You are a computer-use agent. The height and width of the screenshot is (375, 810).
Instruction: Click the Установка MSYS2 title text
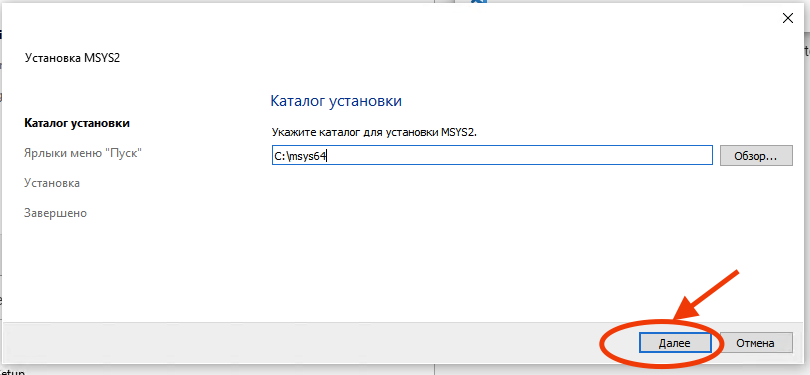(x=72, y=58)
